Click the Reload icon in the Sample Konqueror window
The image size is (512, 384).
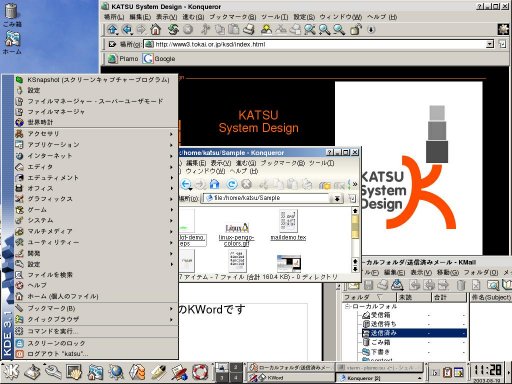tap(232, 184)
